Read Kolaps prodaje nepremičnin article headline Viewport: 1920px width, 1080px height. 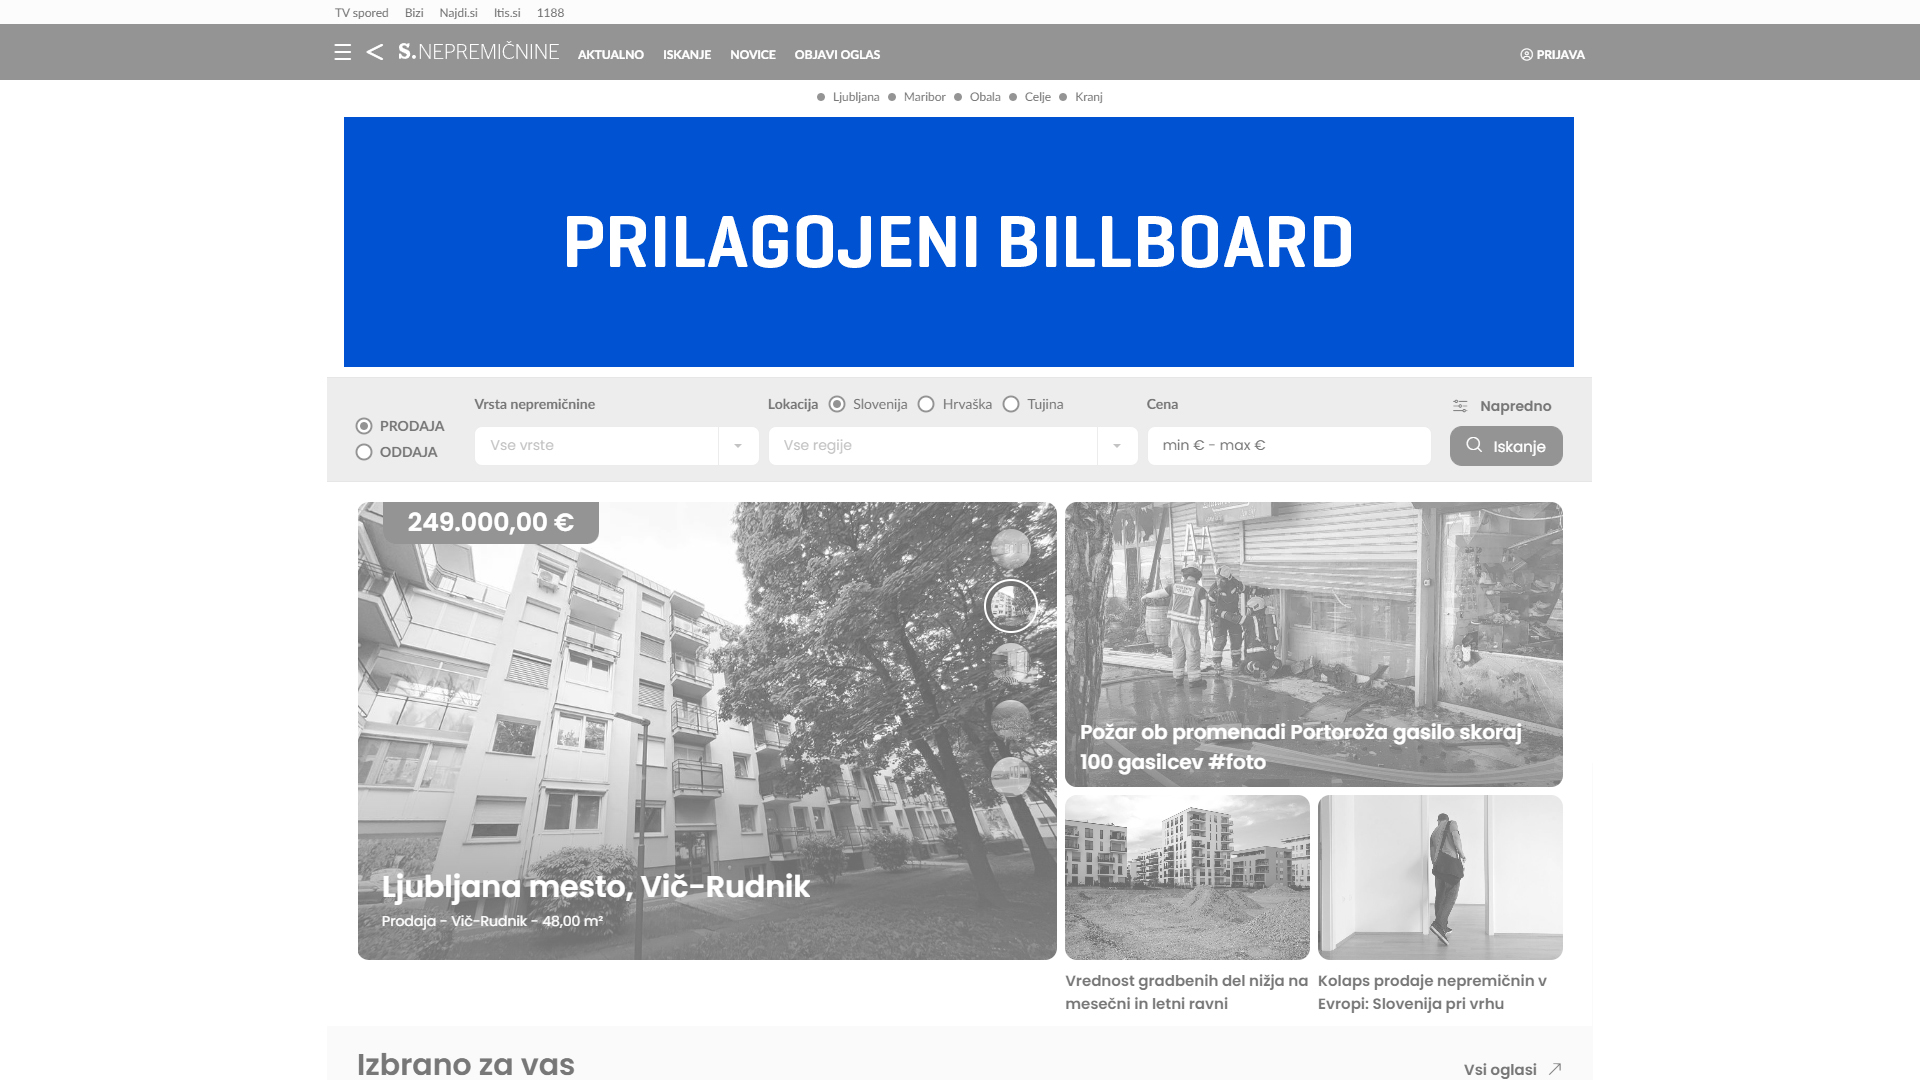(x=1433, y=992)
